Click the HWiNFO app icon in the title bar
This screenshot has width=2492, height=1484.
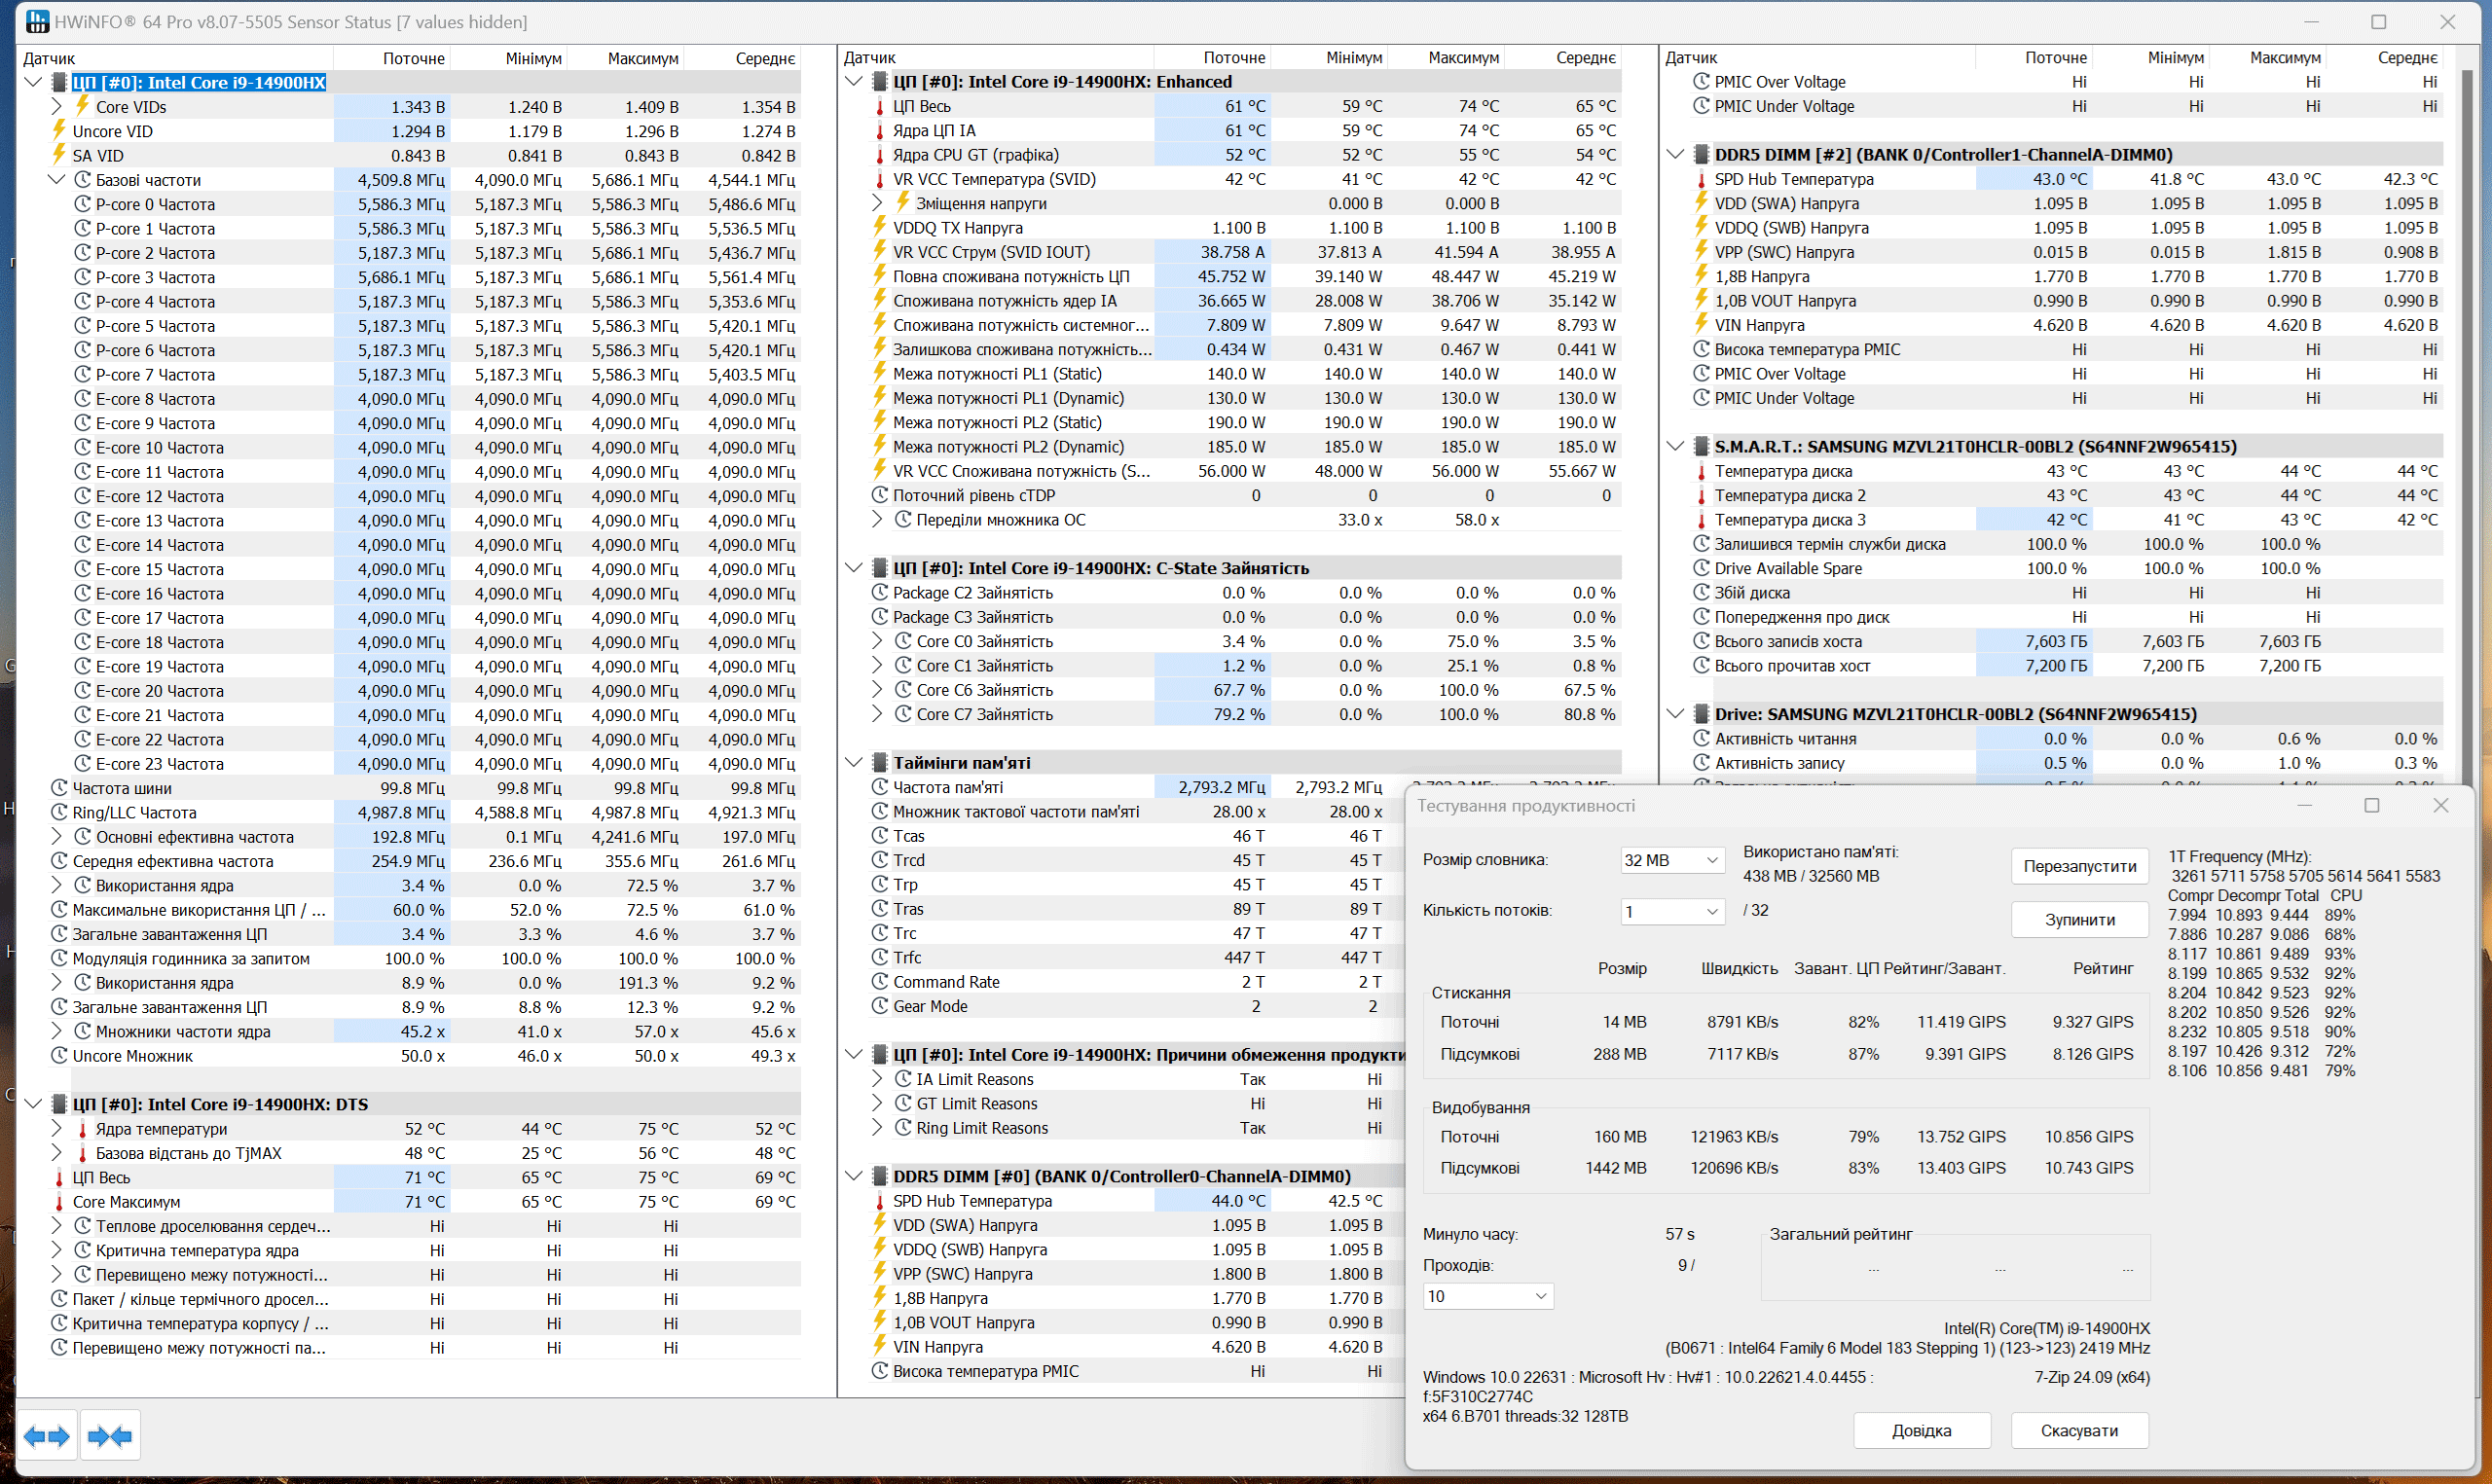[x=37, y=21]
